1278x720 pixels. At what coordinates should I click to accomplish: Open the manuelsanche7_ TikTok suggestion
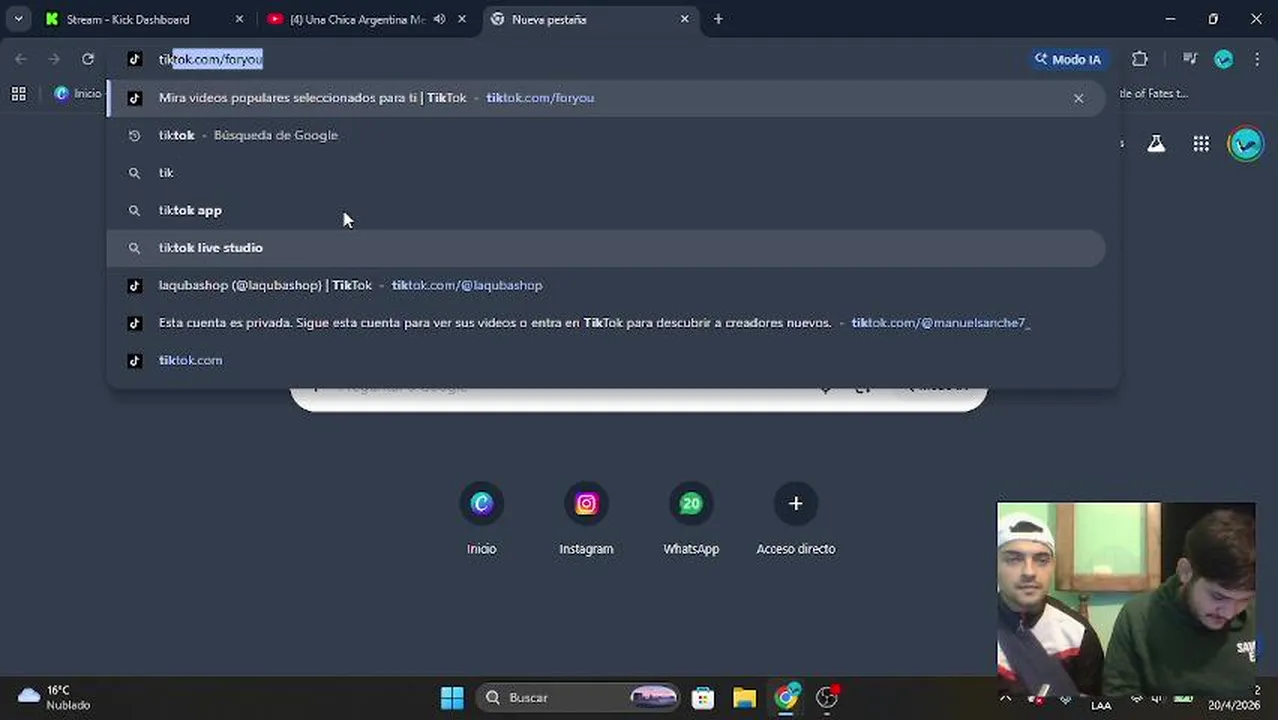tap(606, 323)
